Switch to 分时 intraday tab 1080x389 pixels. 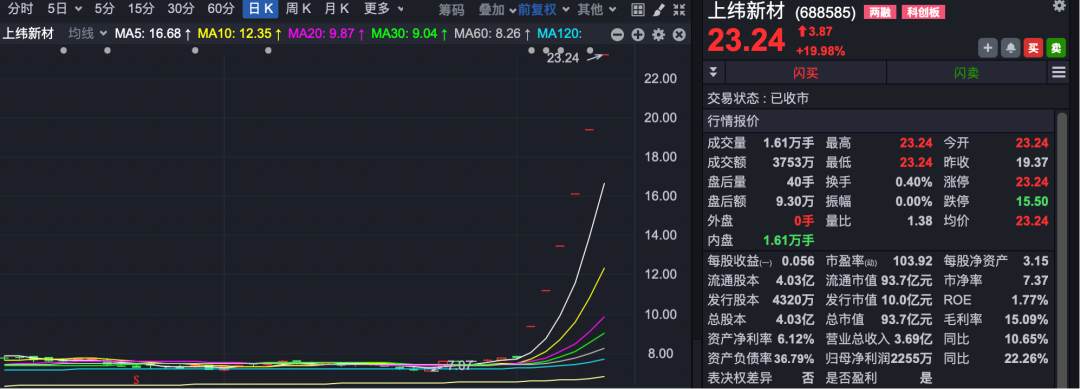point(20,10)
